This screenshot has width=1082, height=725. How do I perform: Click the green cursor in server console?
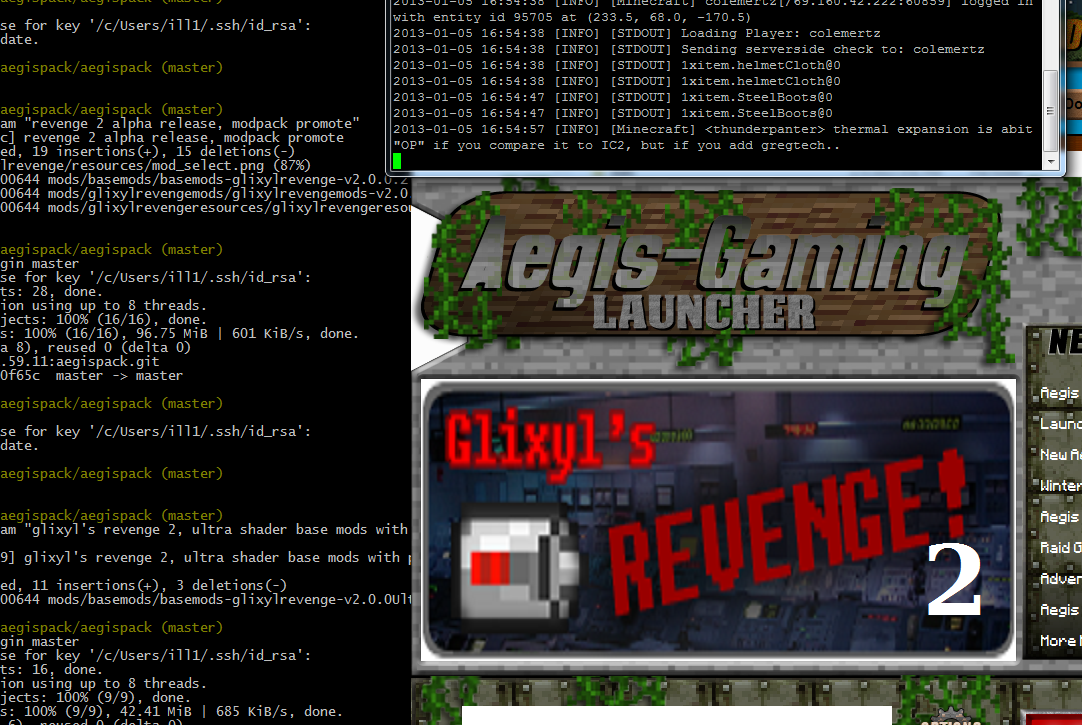pos(397,161)
